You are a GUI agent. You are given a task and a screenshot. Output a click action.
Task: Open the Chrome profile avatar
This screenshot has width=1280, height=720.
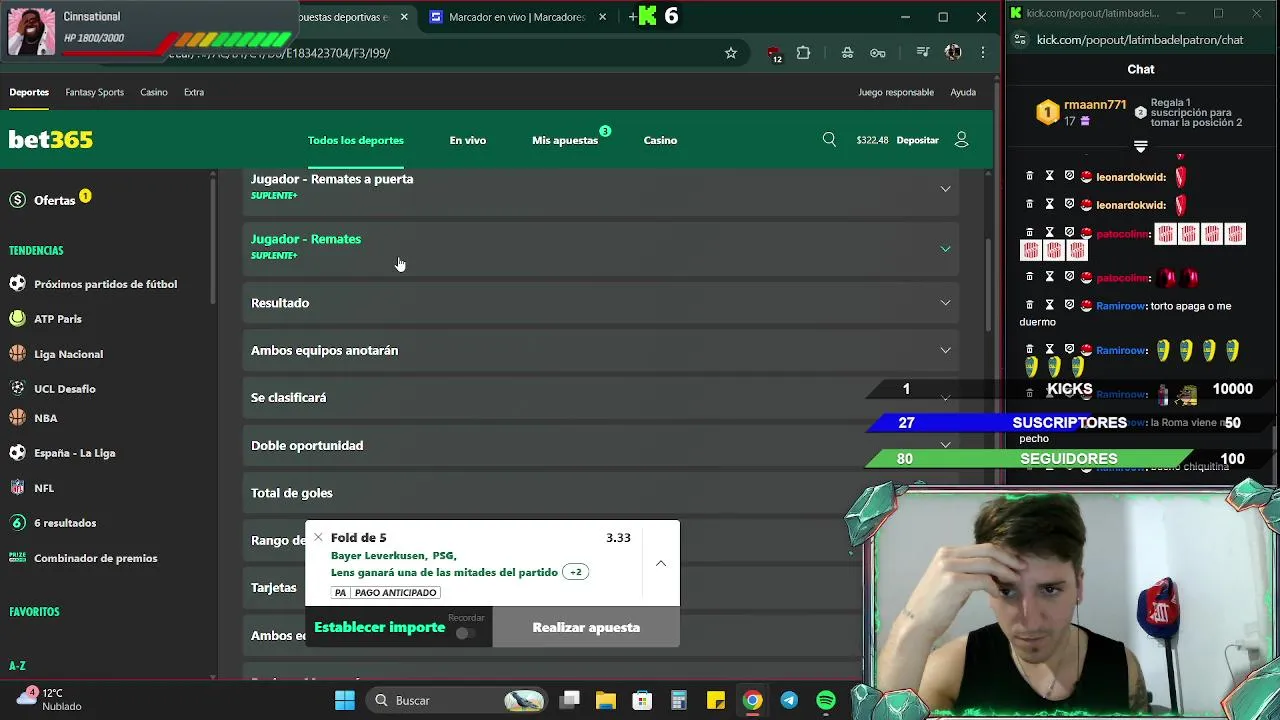point(953,53)
